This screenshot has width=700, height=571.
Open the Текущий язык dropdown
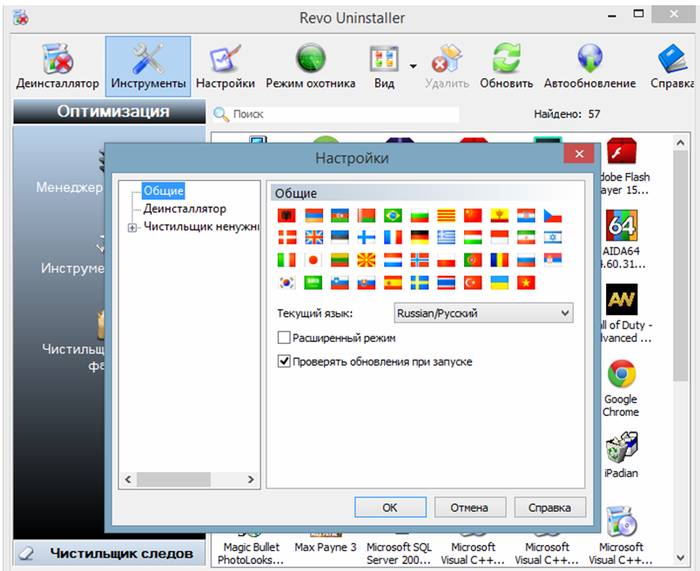(483, 314)
